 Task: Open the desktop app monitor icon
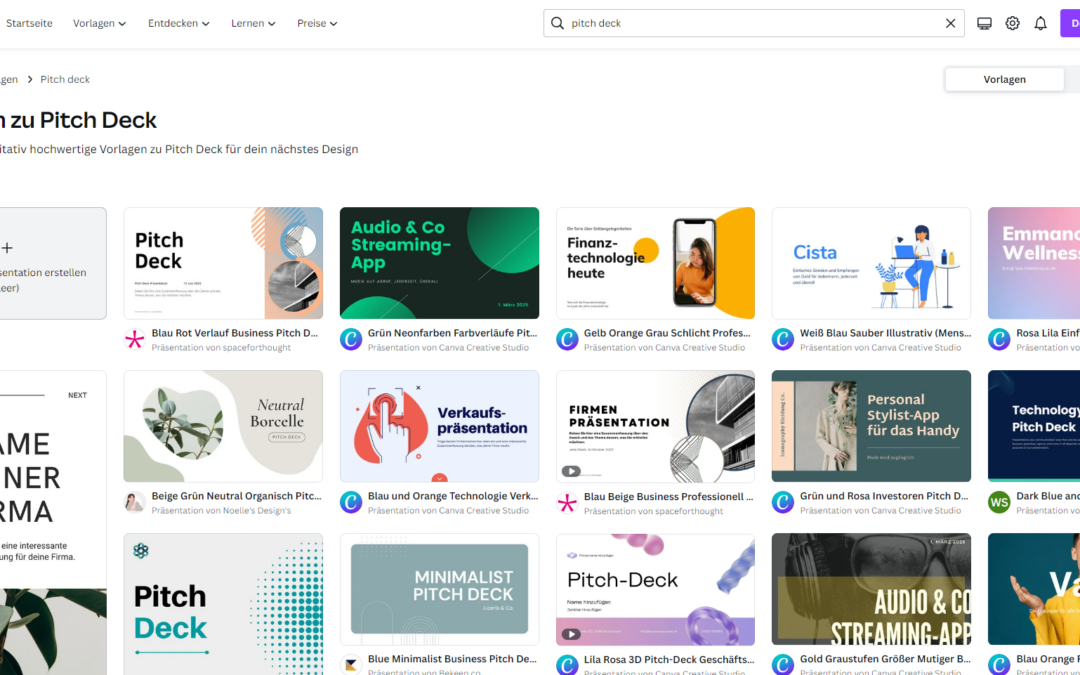(984, 23)
